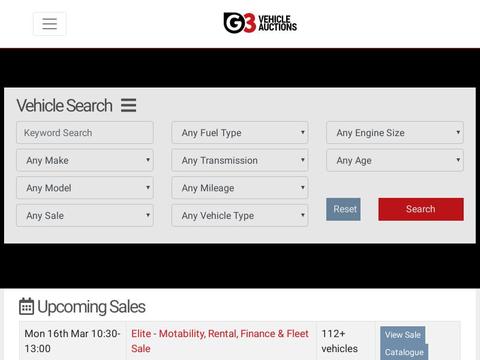The width and height of the screenshot is (480, 360).
Task: Click the Vehicle Search heading
Action: [x=64, y=105]
